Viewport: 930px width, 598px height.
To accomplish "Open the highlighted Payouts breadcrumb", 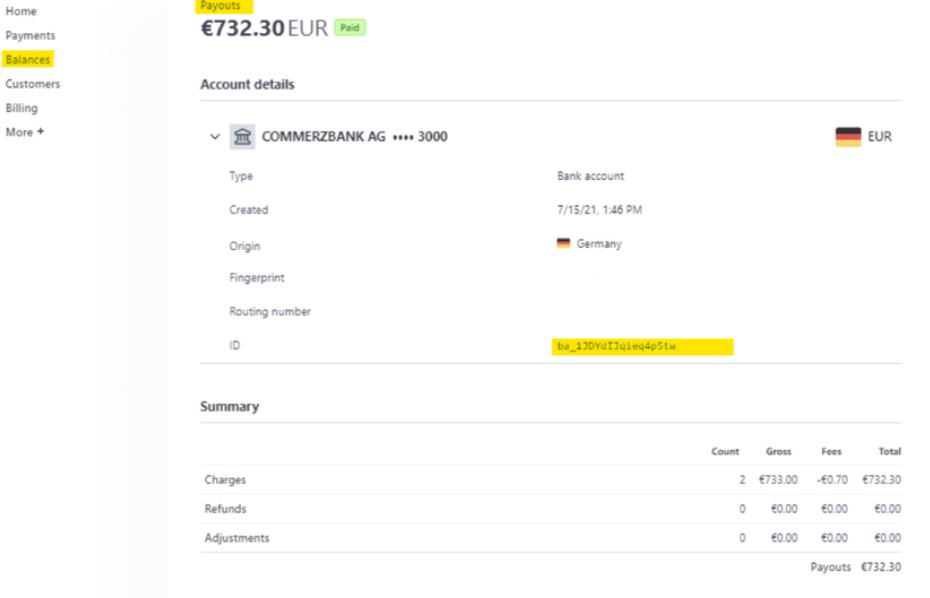I will tap(223, 7).
